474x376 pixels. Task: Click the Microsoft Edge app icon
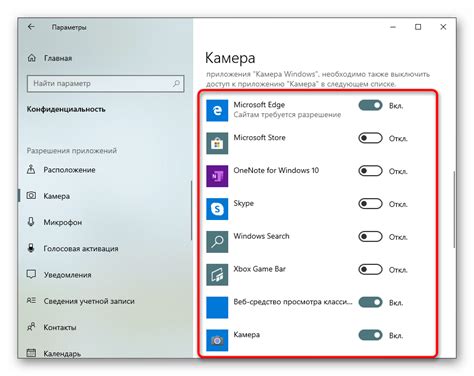217,110
